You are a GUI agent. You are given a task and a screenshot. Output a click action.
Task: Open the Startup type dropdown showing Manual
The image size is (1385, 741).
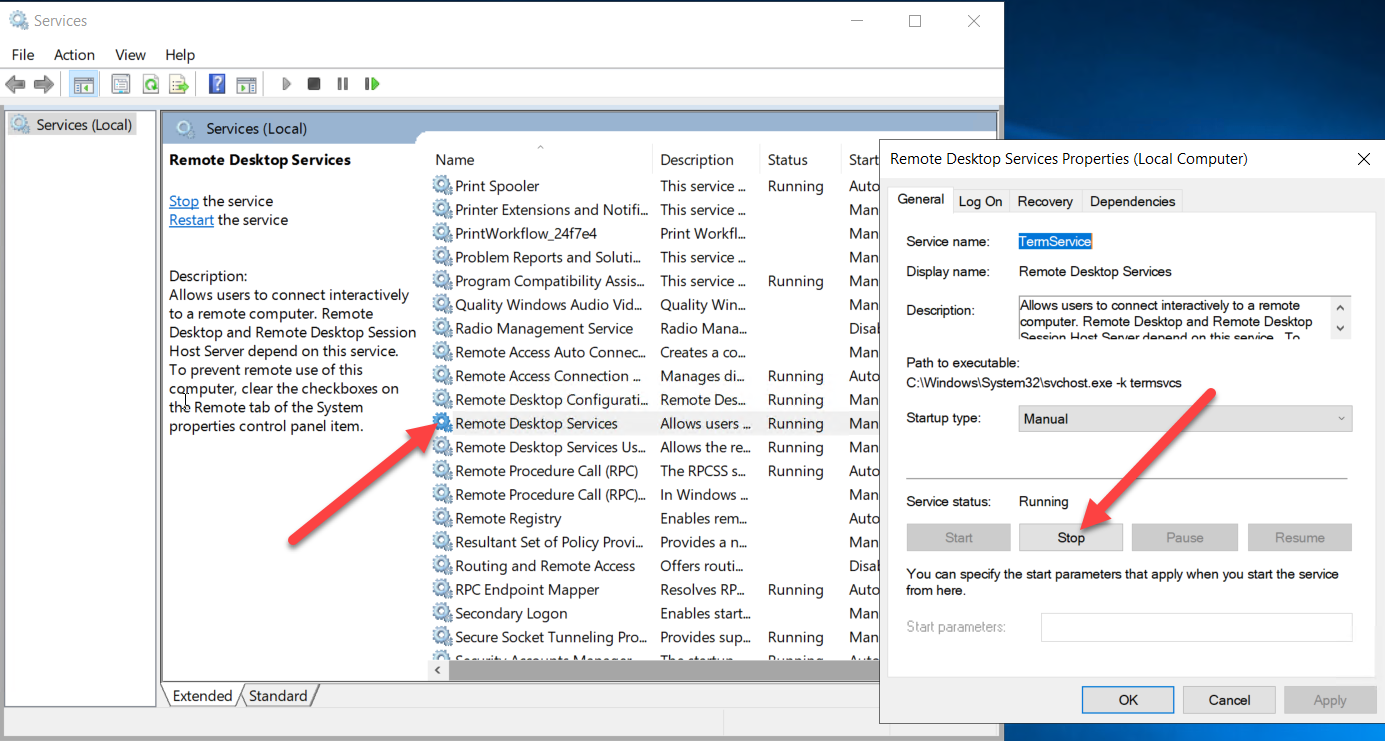1185,419
